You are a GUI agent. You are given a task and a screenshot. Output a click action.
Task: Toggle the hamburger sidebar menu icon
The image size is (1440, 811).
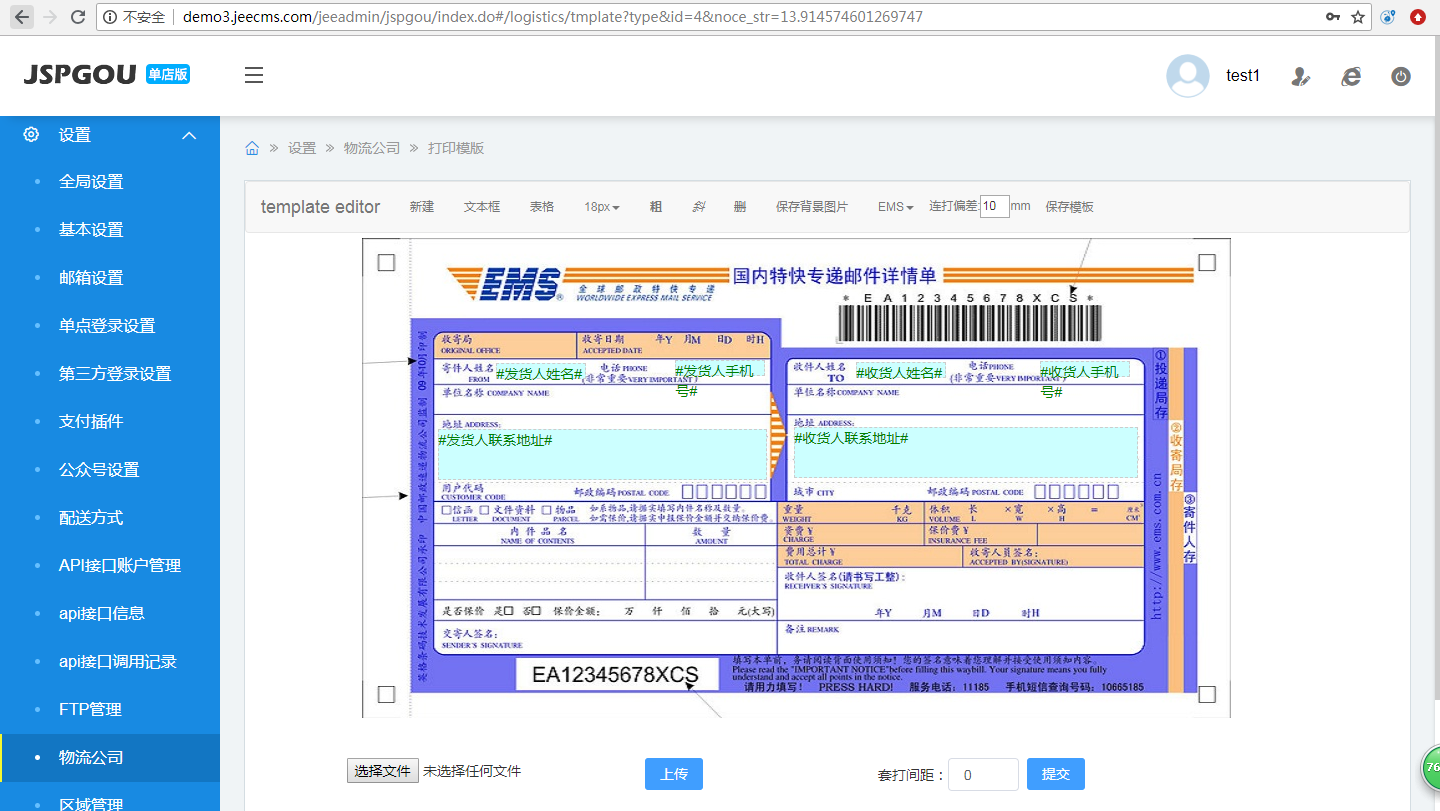click(254, 75)
